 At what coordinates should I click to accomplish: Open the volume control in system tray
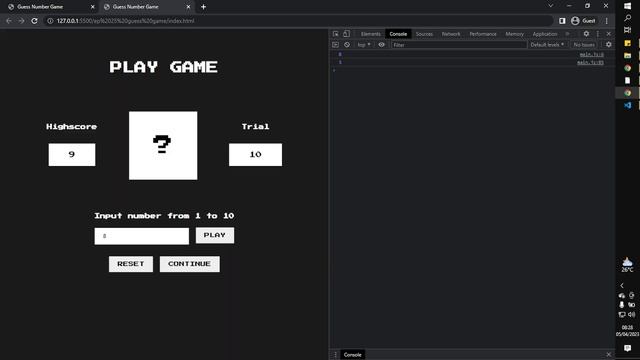[631, 314]
